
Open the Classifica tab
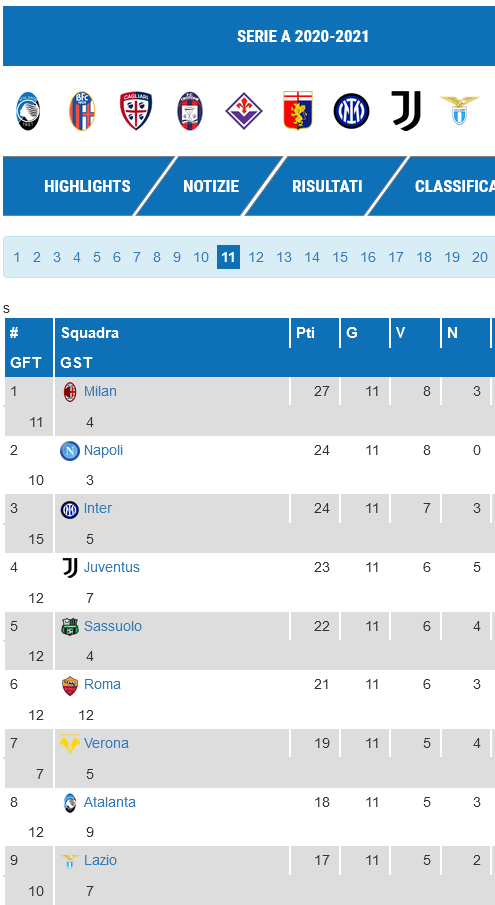point(455,186)
